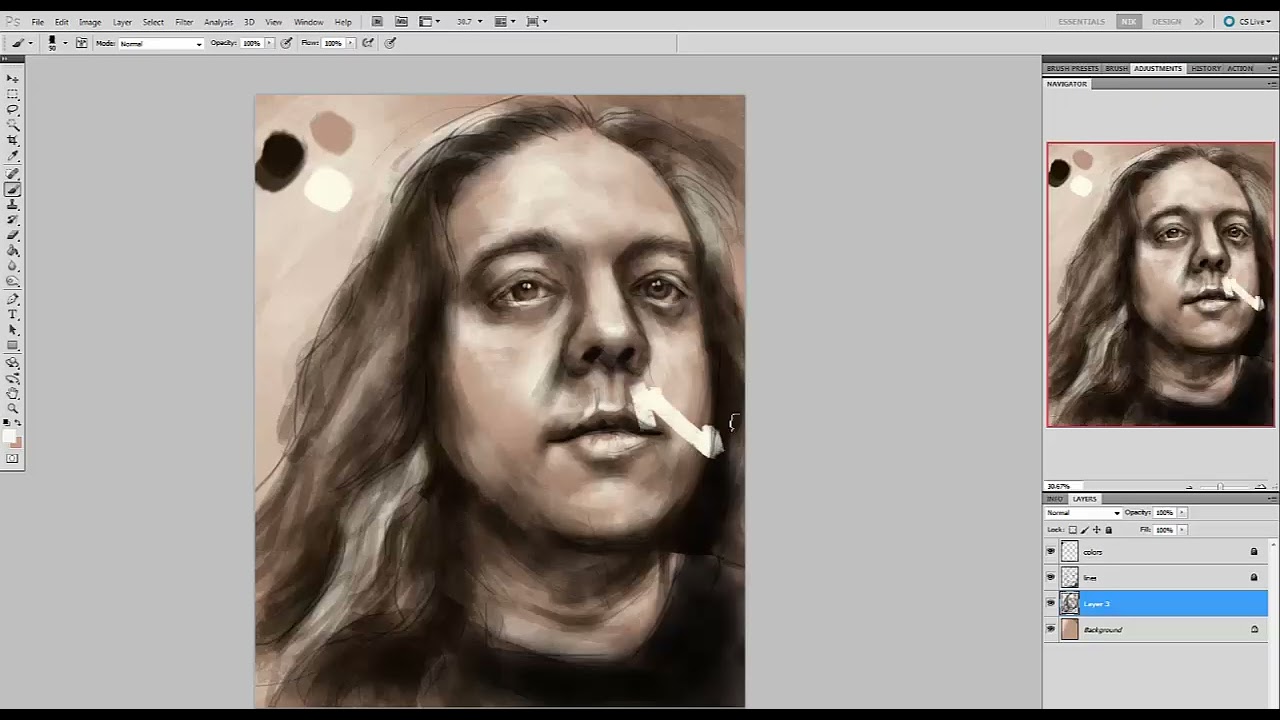Hide Layer 3 visibility

tap(1050, 603)
